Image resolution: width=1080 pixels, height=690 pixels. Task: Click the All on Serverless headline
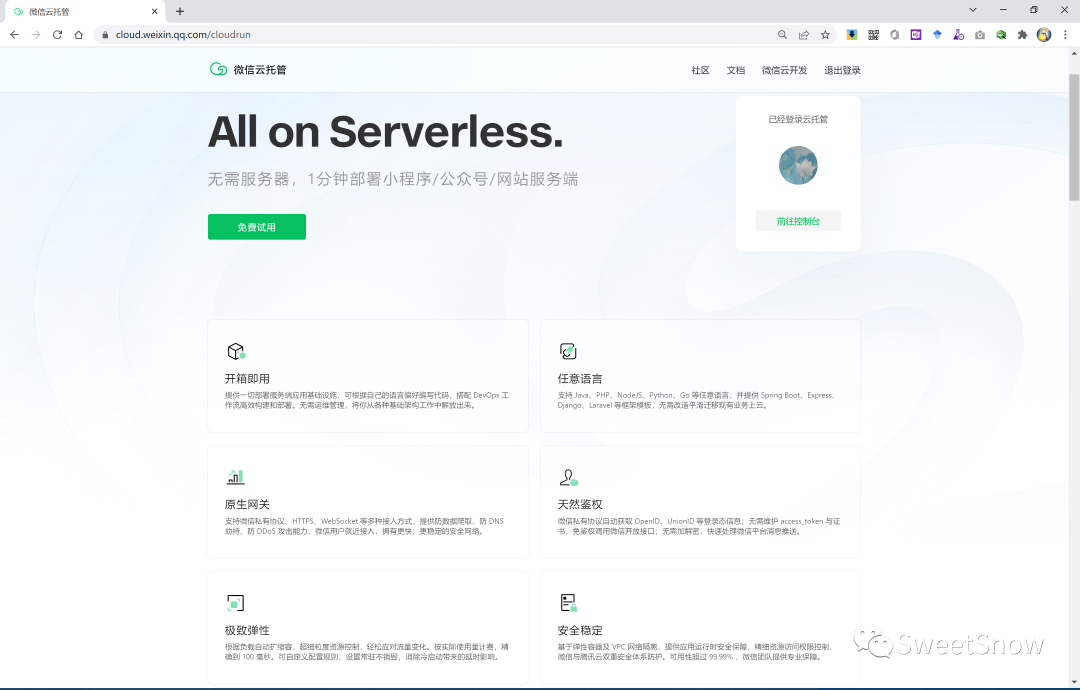tap(386, 132)
